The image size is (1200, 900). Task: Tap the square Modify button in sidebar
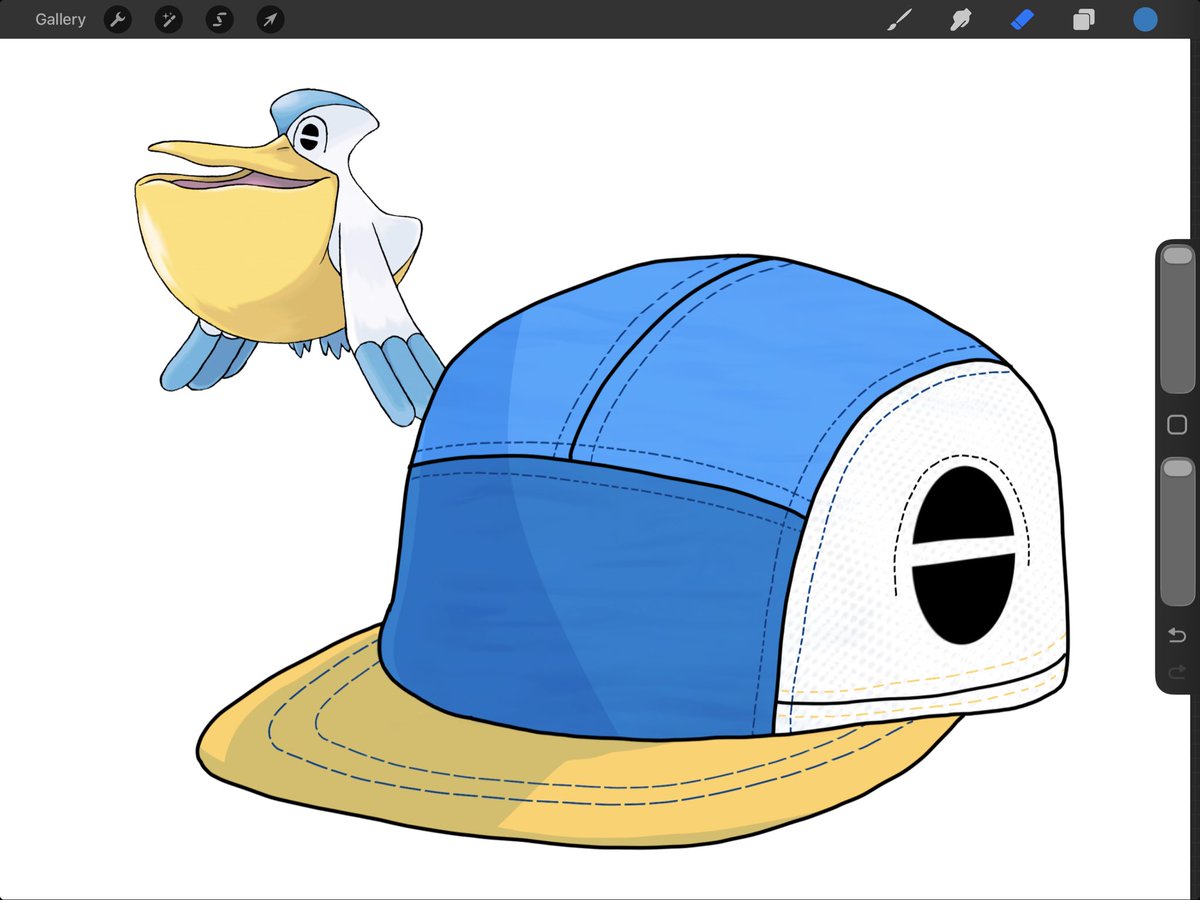pos(1177,426)
